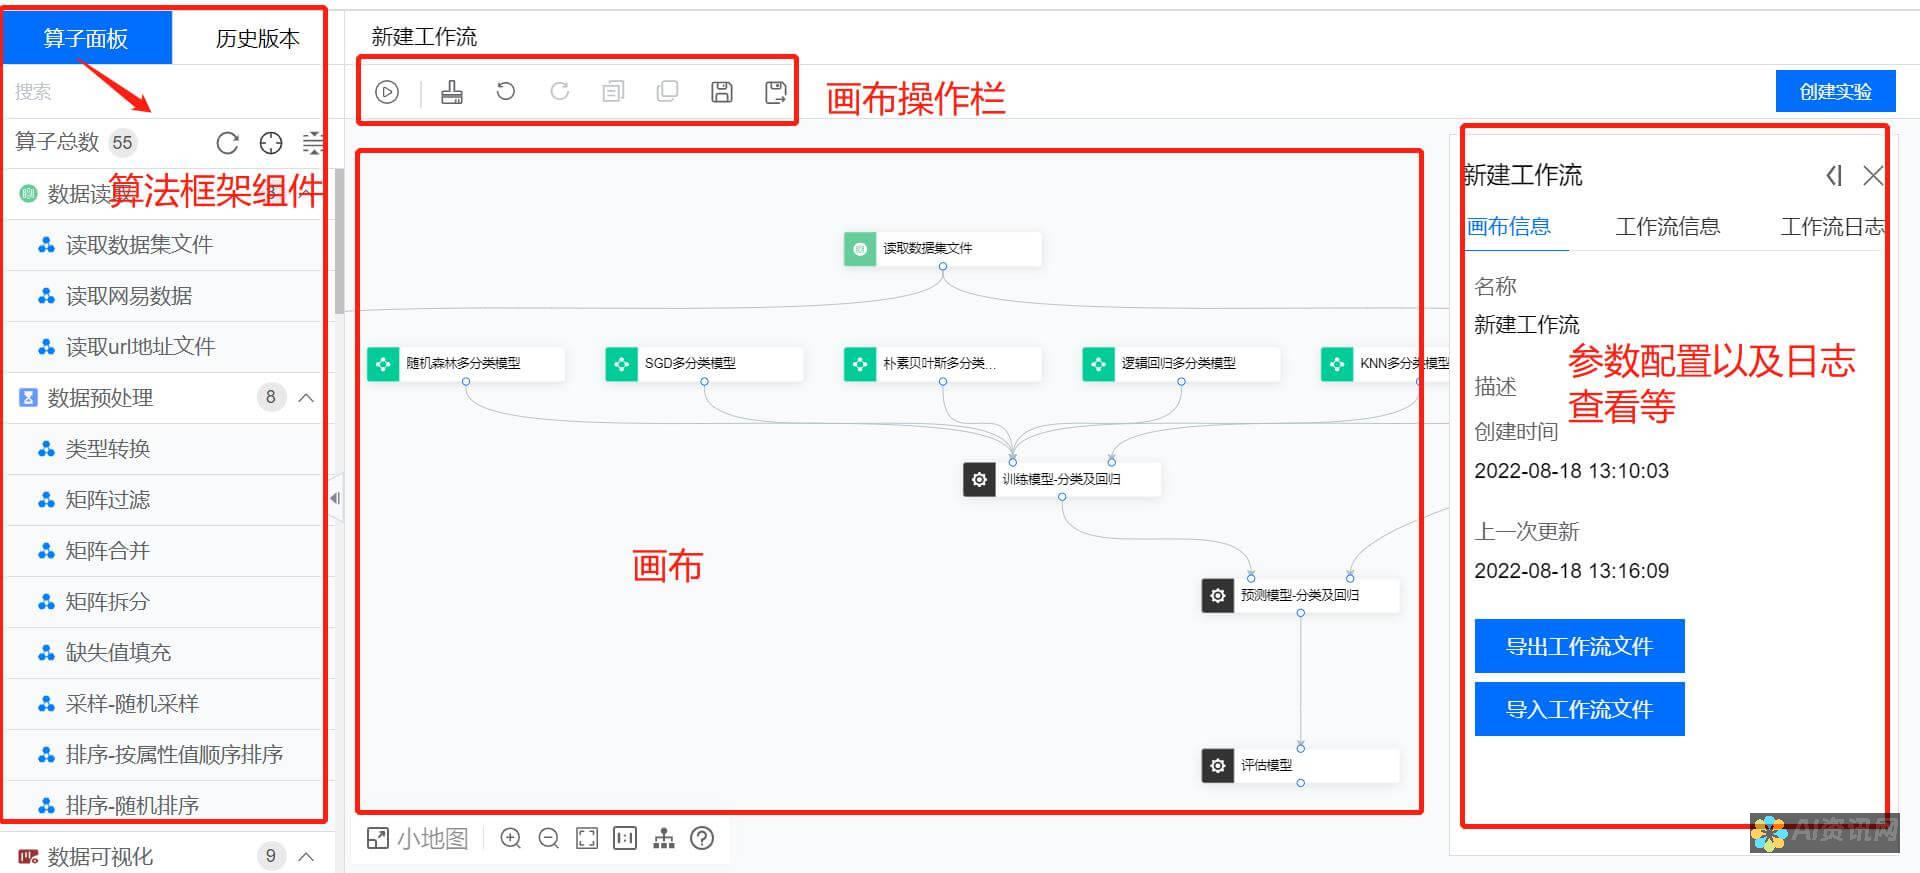Select 缺失值填充 operator
Viewport: 1920px width, 873px height.
[x=165, y=653]
